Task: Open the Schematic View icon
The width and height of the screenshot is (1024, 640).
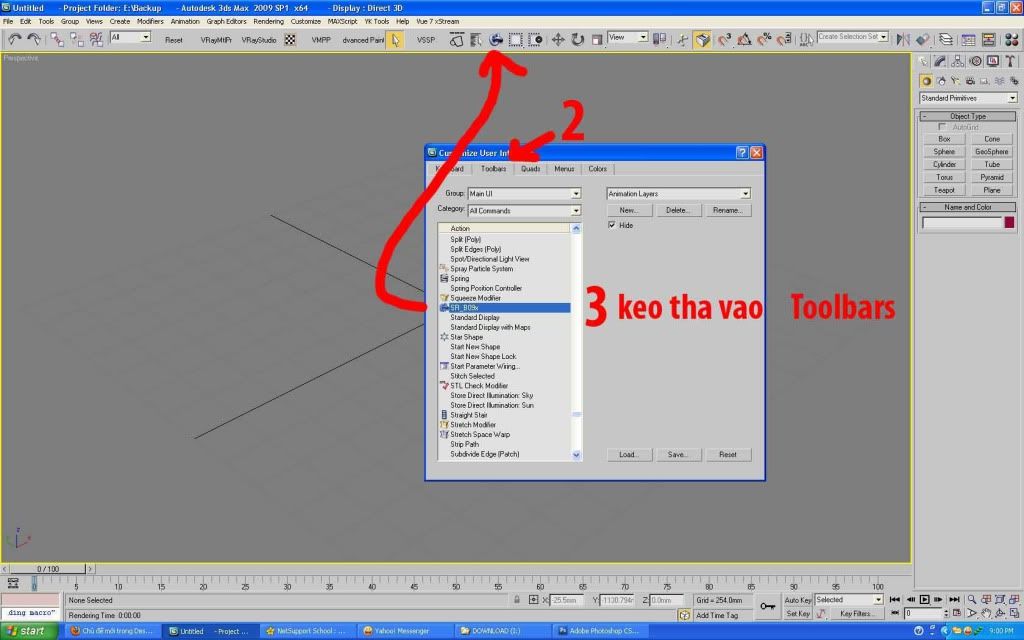Action: tap(989, 40)
